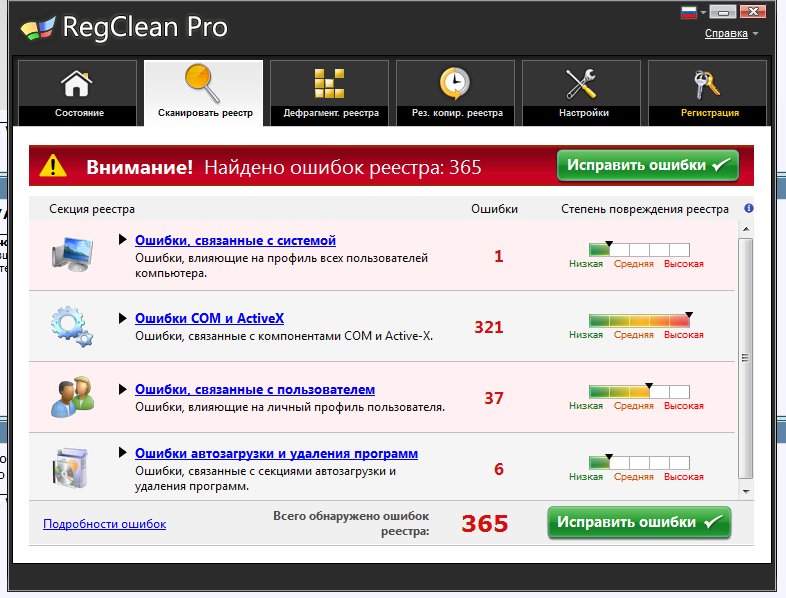Click the wrench and screwdriver settings icon
This screenshot has width=786, height=598.
point(581,84)
